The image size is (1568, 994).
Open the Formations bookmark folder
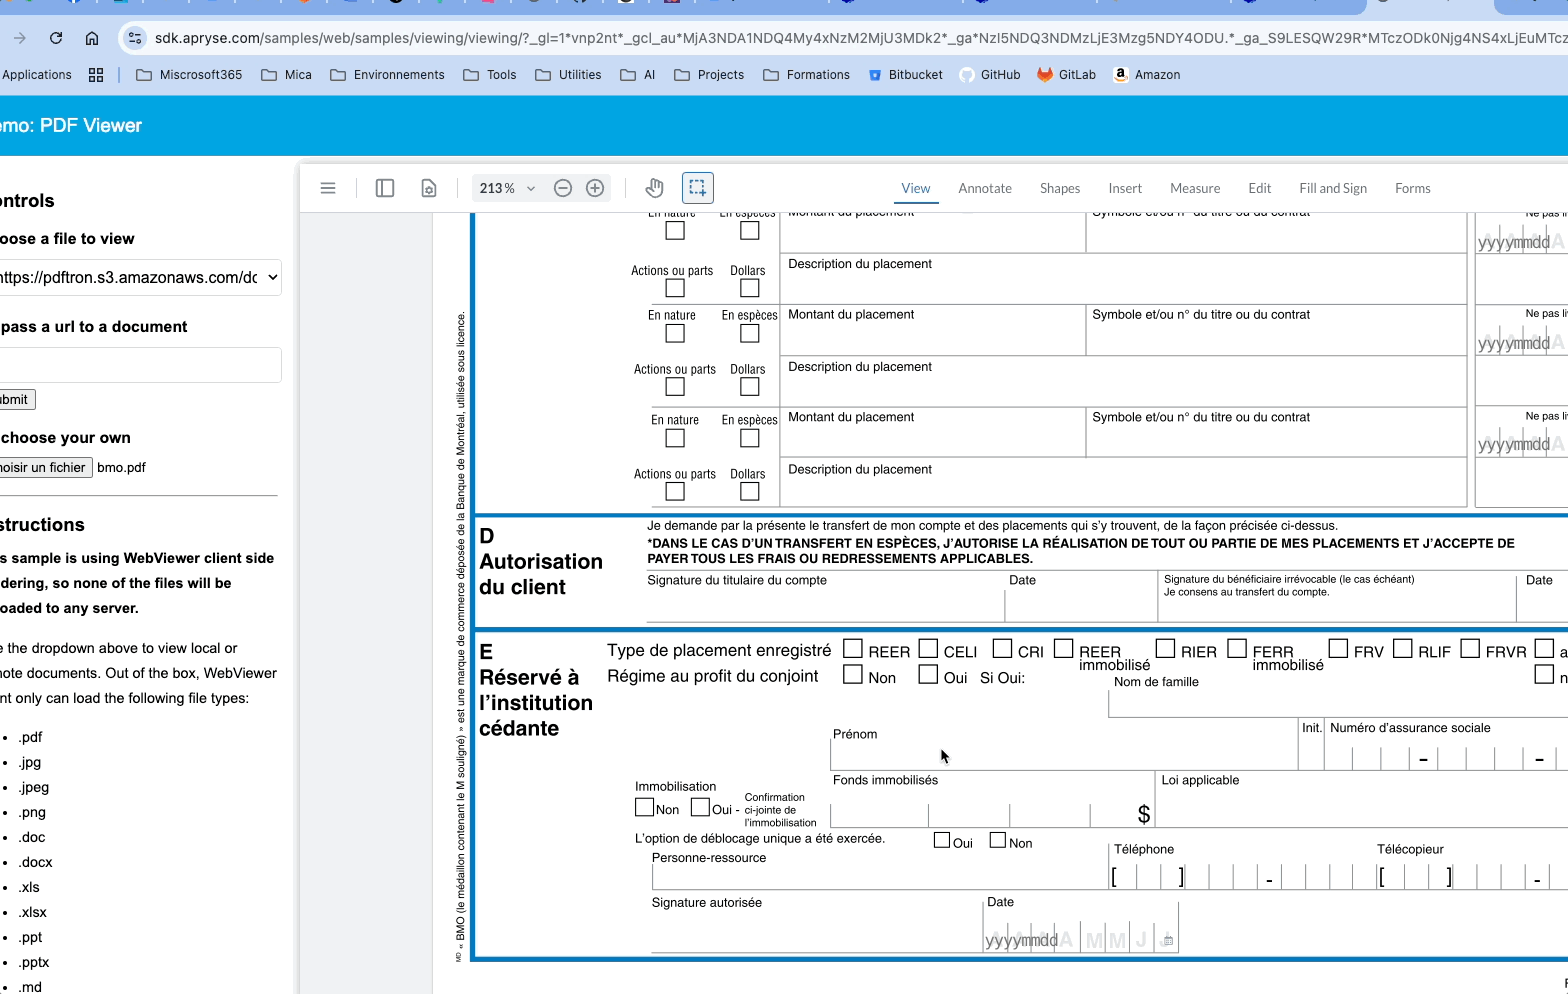click(806, 75)
